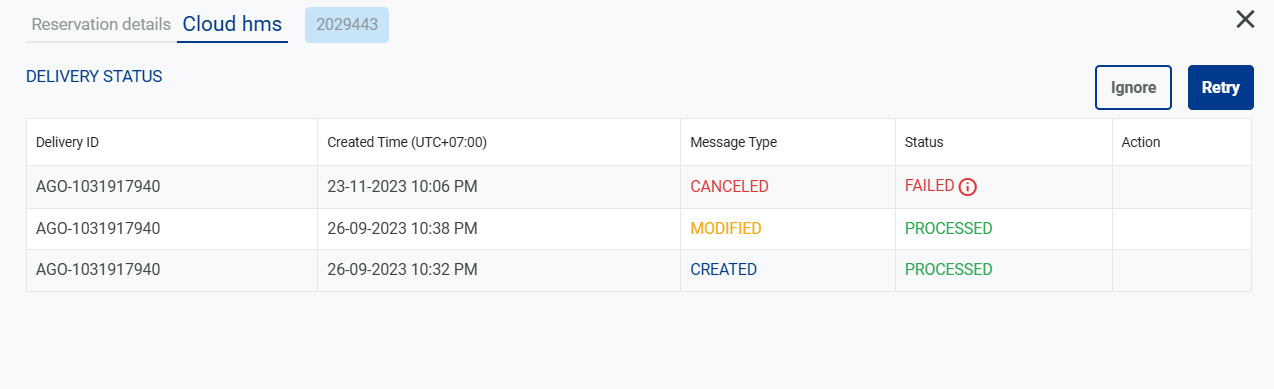Click the DELIVERY STATUS heading
1274x389 pixels.
[94, 76]
